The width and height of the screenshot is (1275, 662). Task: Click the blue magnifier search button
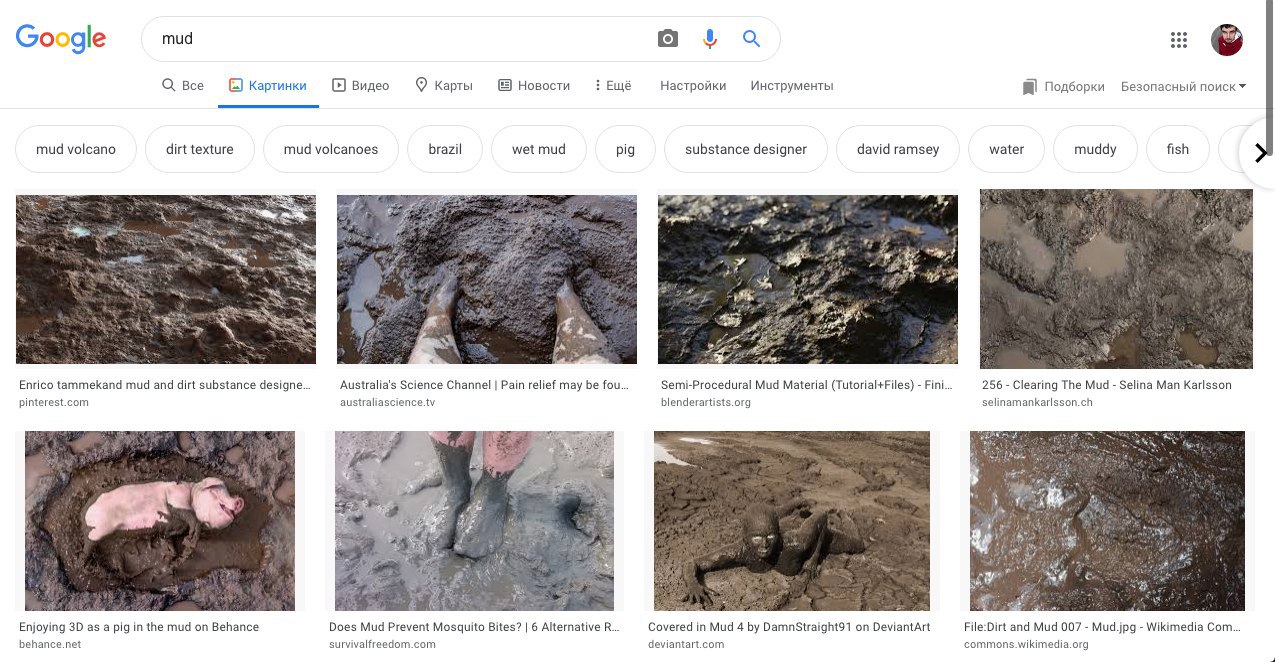point(752,39)
